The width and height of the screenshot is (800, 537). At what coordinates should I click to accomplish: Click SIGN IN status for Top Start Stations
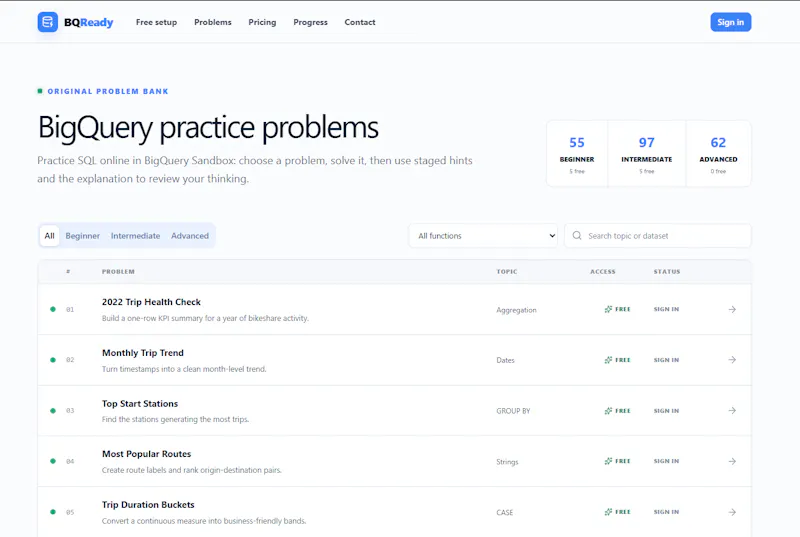pos(666,411)
